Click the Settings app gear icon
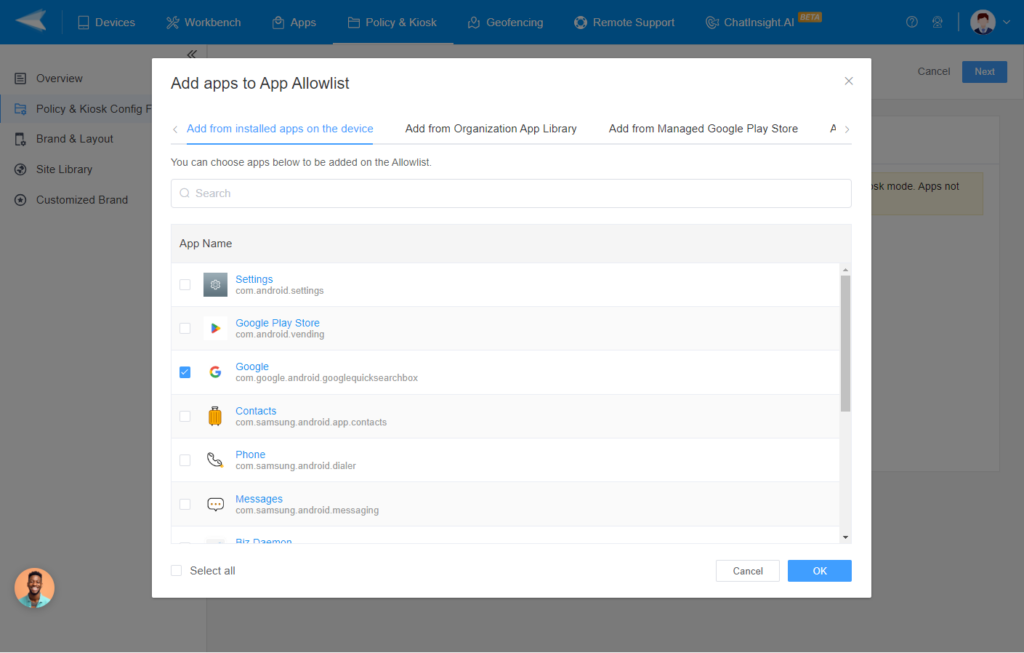The image size is (1024, 653). coord(215,285)
